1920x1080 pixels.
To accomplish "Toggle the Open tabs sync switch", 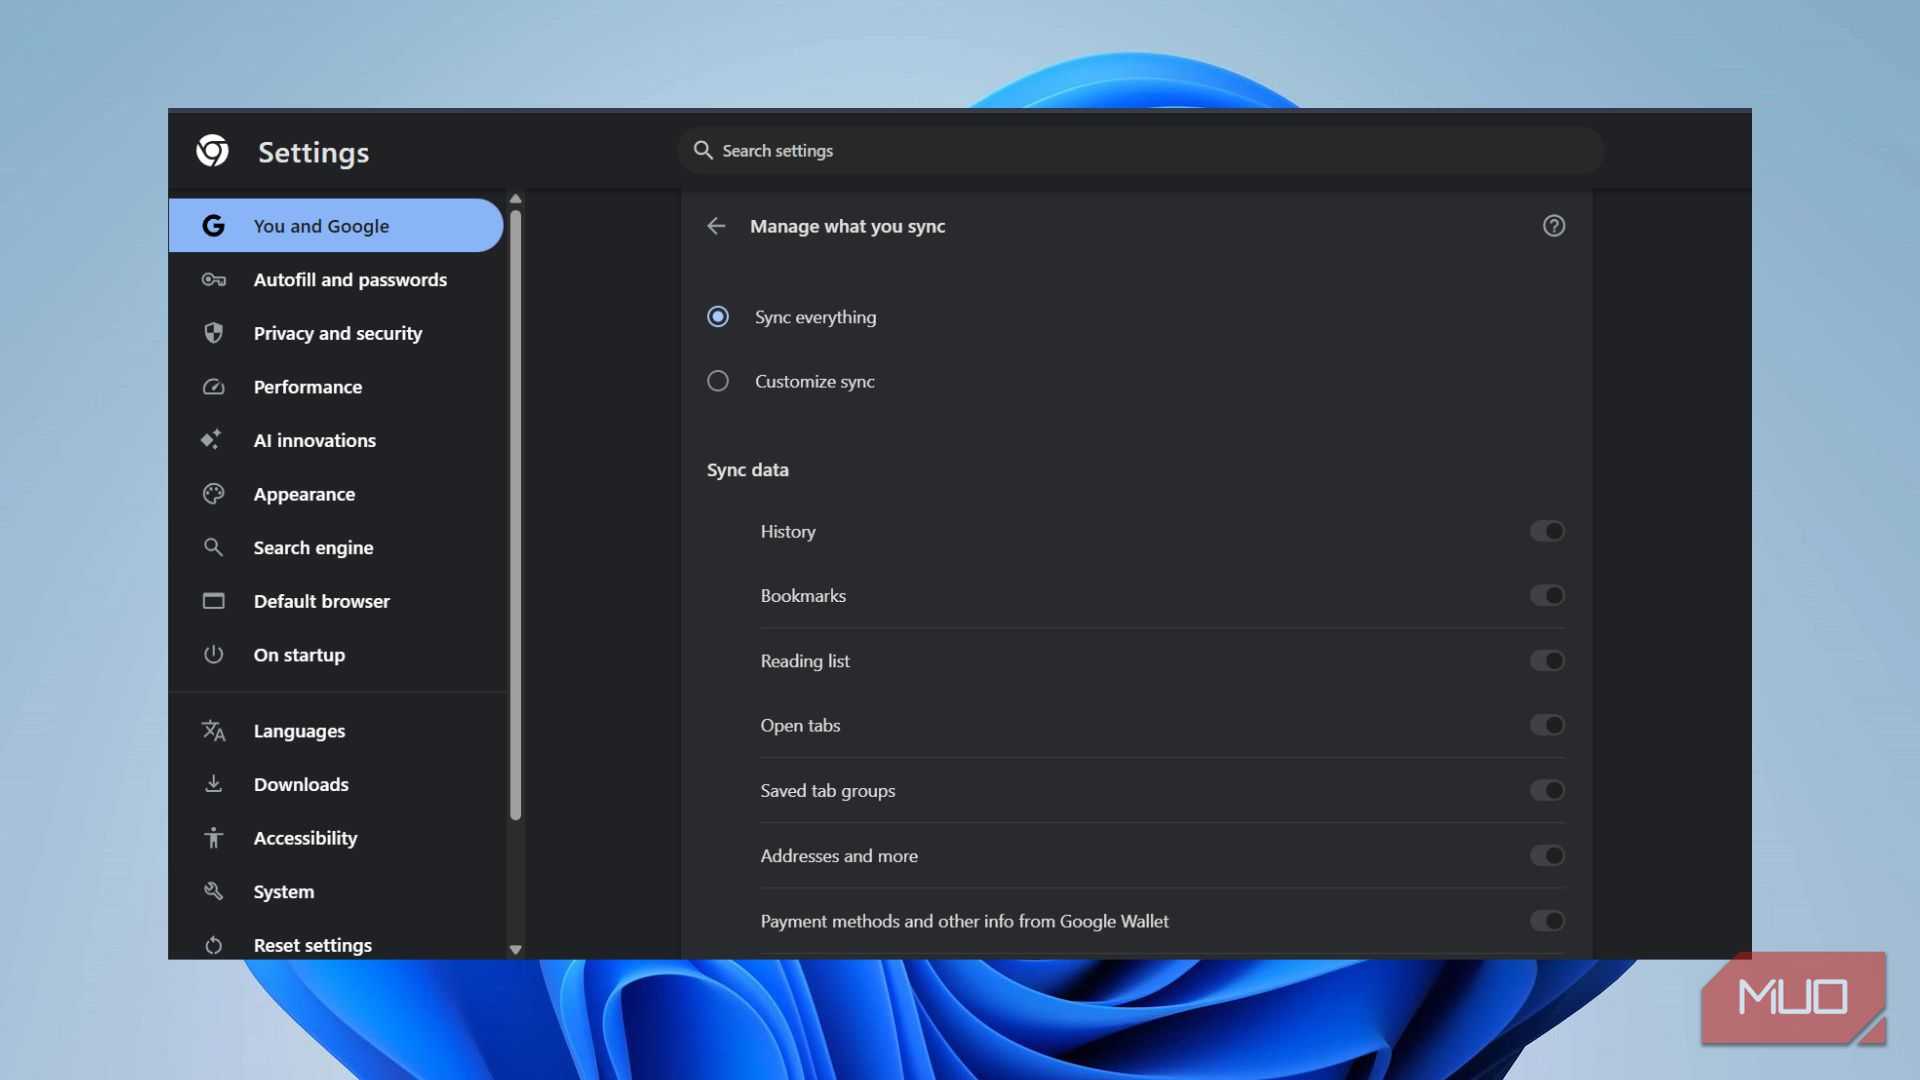I will [x=1547, y=725].
